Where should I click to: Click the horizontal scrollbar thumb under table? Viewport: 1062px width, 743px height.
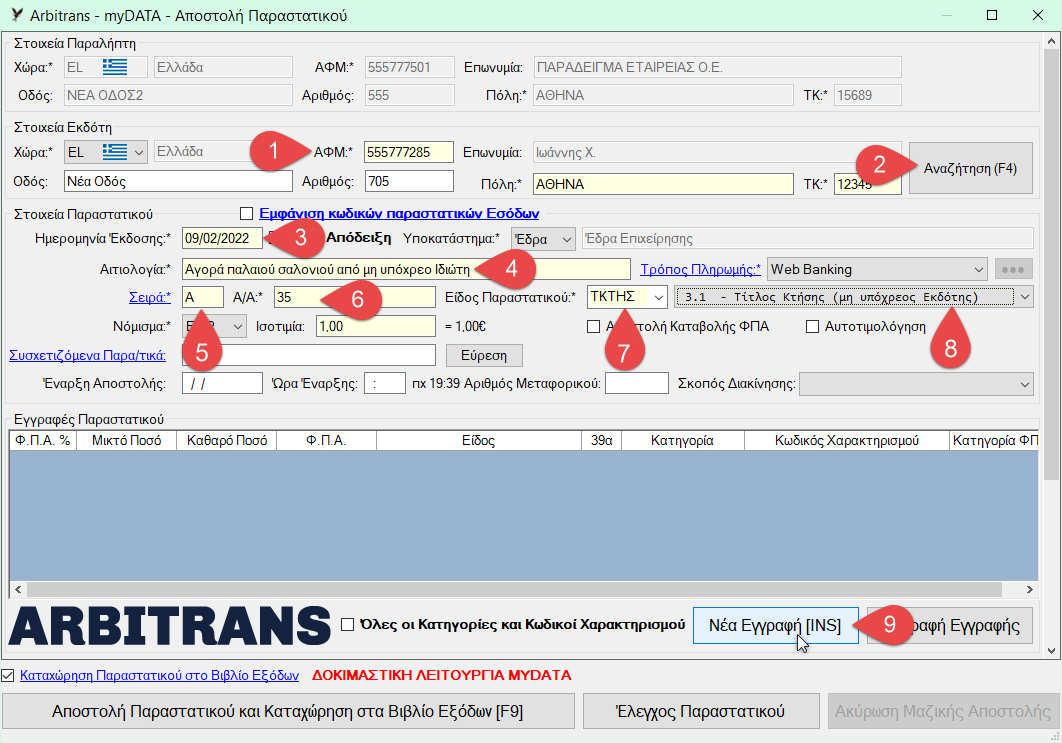[514, 590]
